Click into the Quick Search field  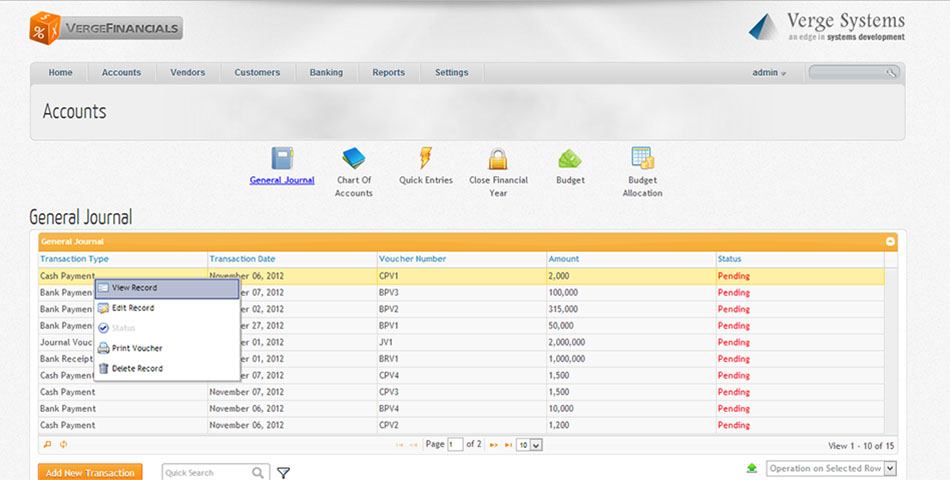coord(205,473)
